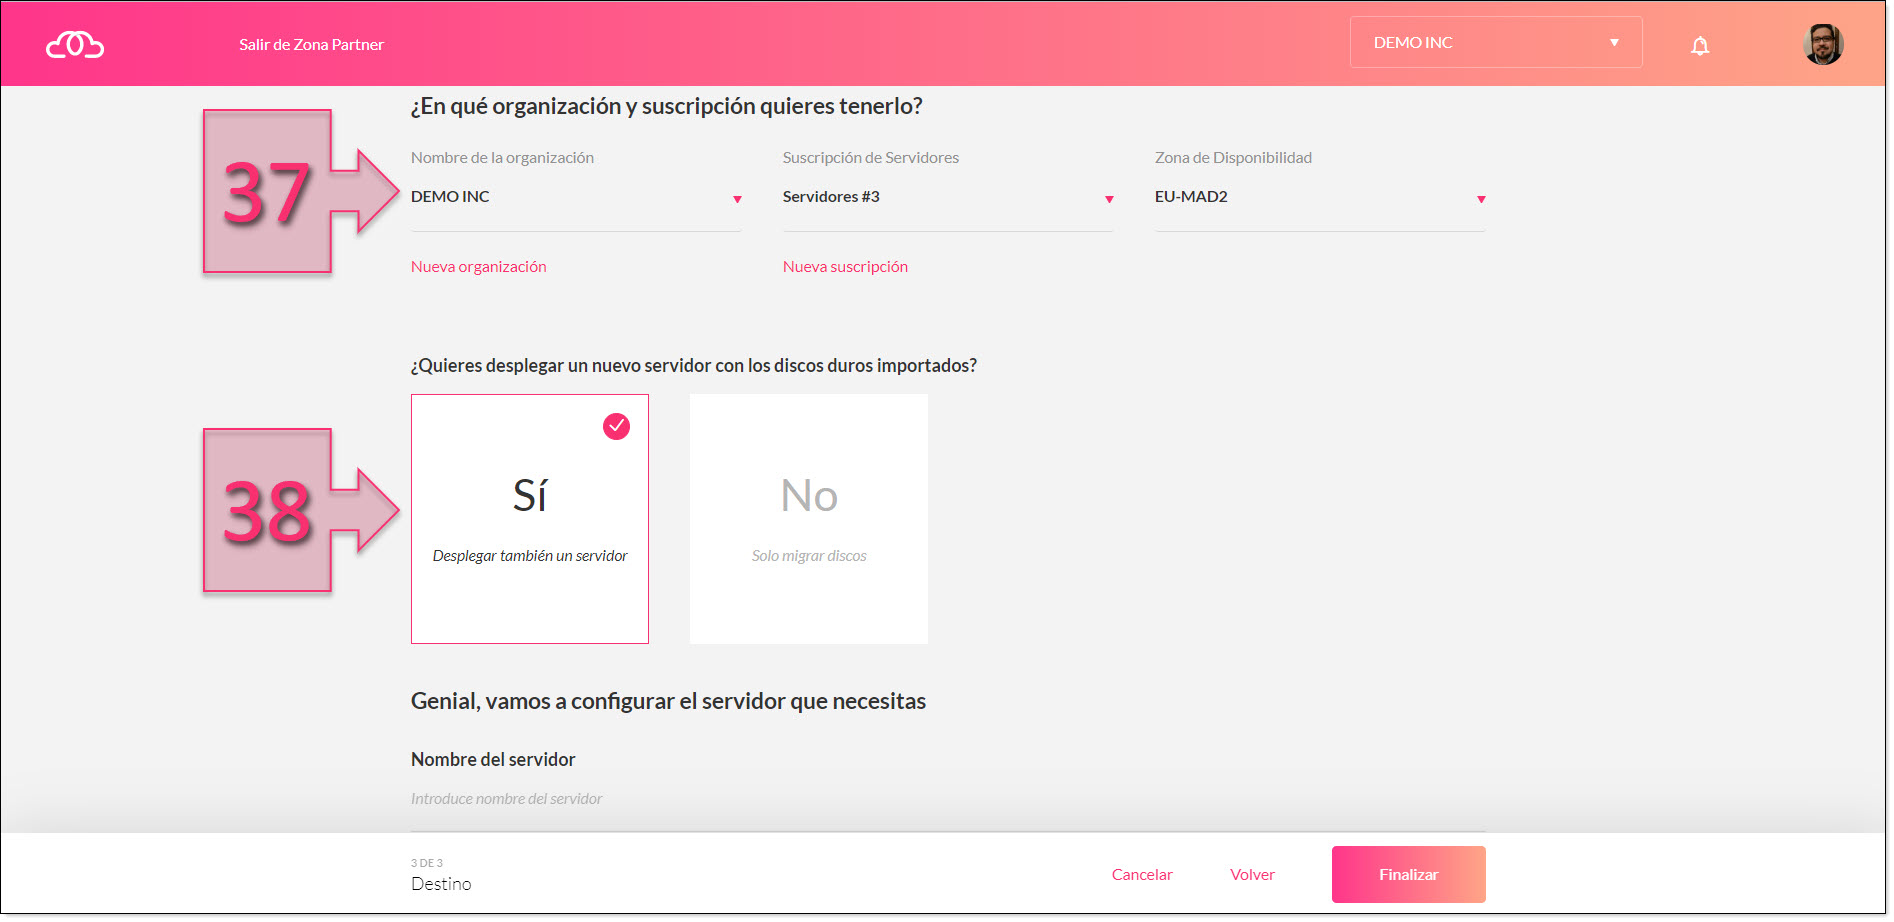Open the DEMO INC account dropdown in header
Screen dimensions: 1894x922
click(1494, 42)
